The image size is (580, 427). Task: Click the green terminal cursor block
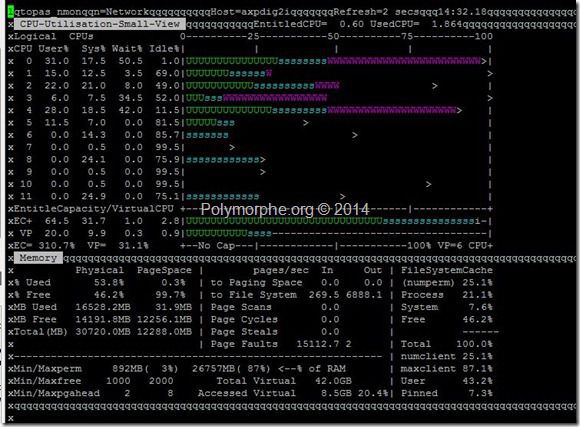(x=11, y=12)
